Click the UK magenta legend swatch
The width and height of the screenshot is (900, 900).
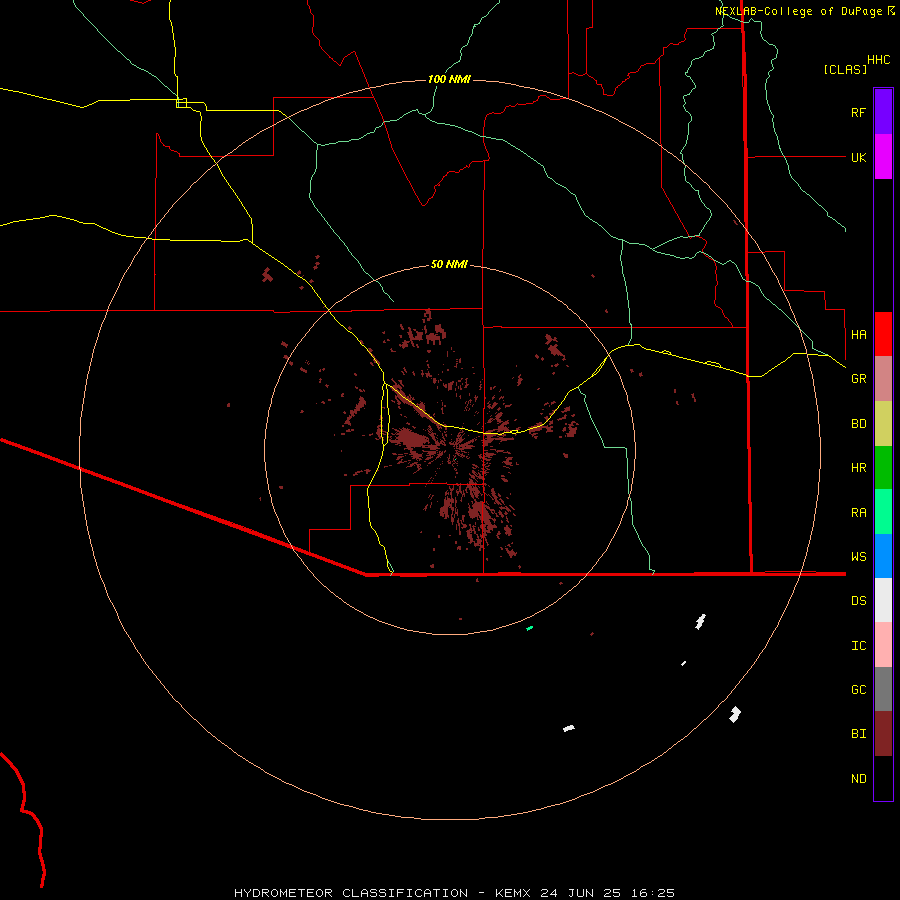pos(883,157)
